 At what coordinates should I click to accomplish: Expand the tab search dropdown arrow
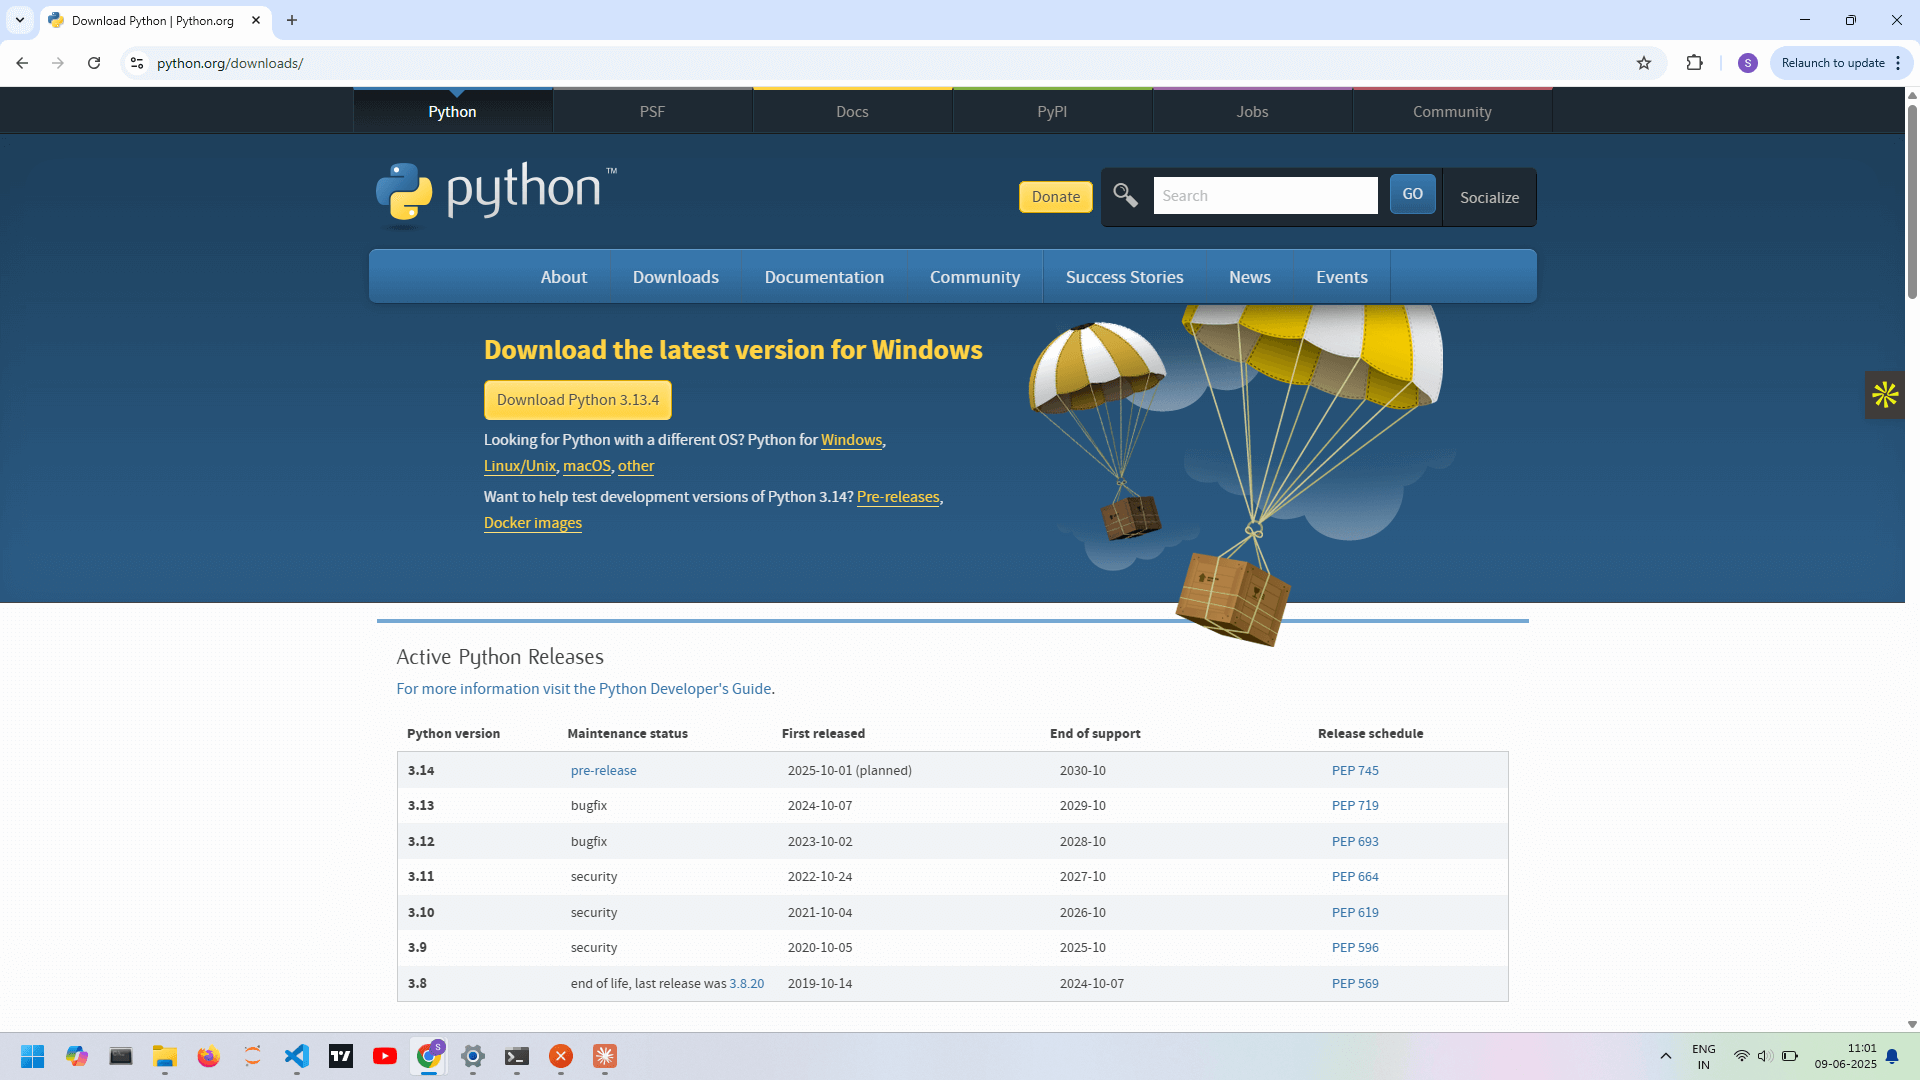tap(20, 20)
